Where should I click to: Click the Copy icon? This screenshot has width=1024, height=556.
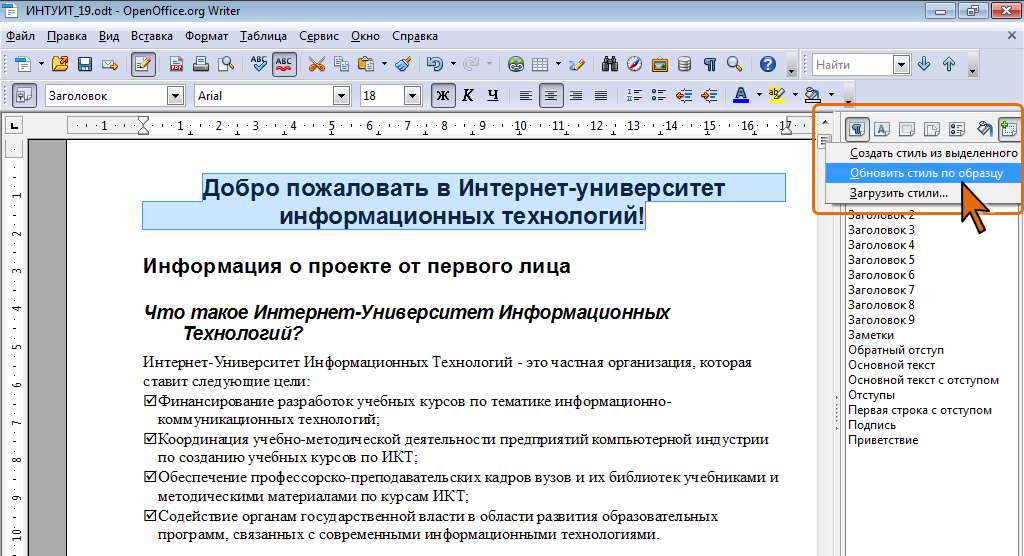pos(342,64)
